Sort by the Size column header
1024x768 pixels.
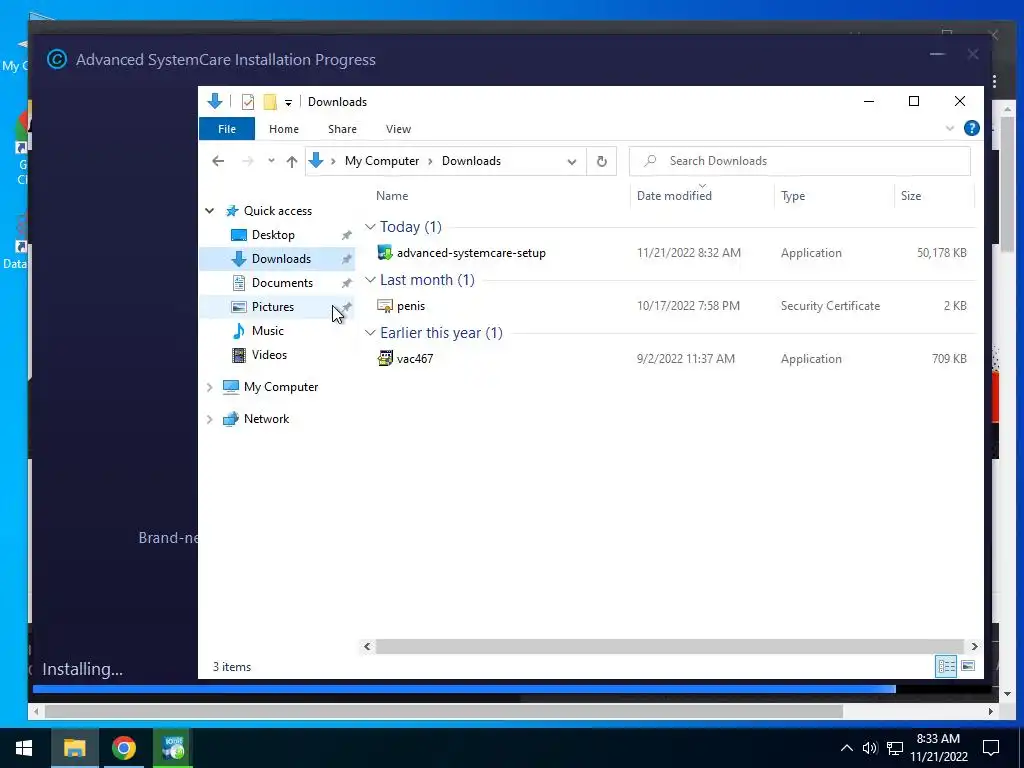(x=910, y=195)
